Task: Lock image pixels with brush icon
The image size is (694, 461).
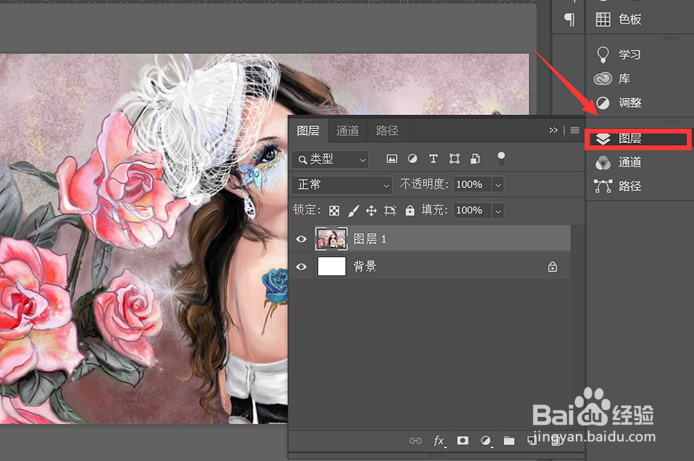Action: (x=353, y=211)
